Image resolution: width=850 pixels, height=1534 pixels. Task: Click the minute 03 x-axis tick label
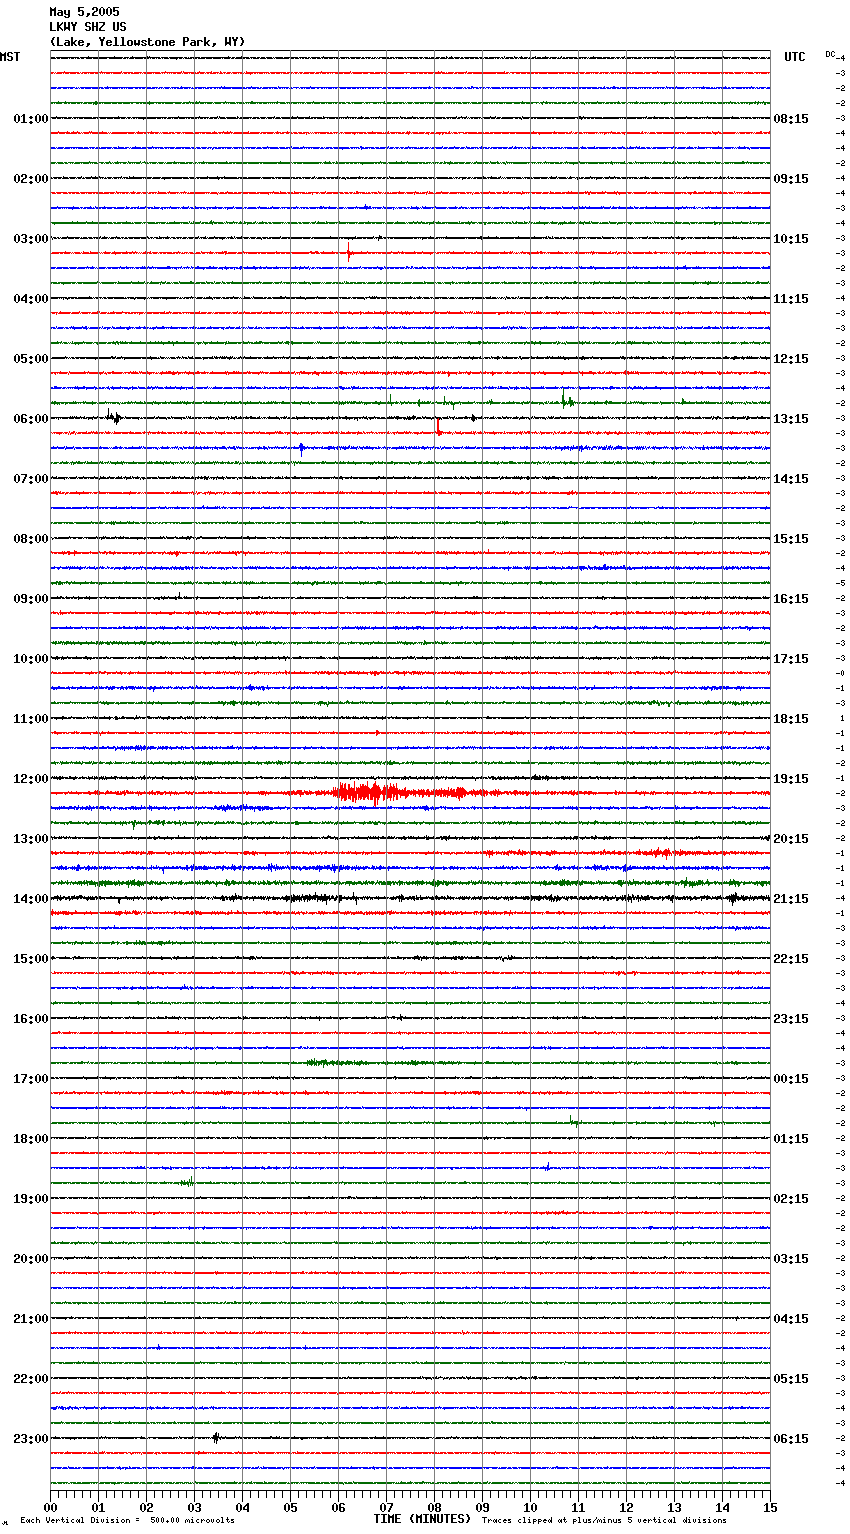(x=194, y=1507)
